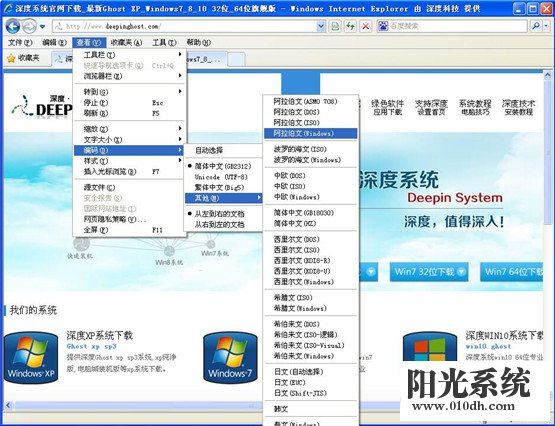
Task: Go back with the Back arrow button
Action: (13, 26)
